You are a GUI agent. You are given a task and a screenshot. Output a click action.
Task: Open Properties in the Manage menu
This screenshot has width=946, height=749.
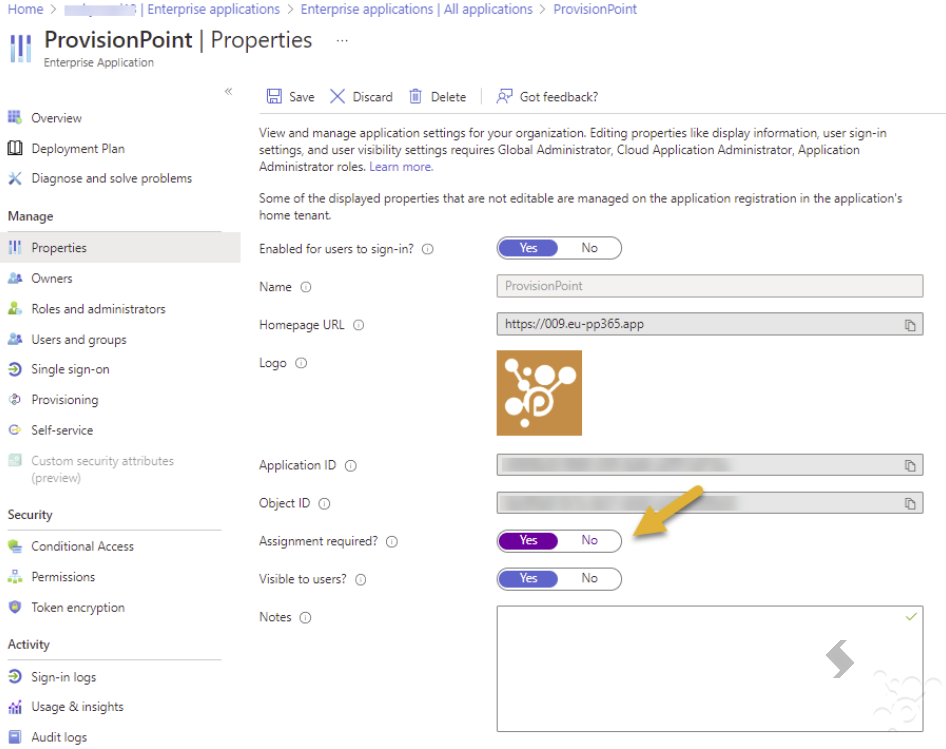120,247
